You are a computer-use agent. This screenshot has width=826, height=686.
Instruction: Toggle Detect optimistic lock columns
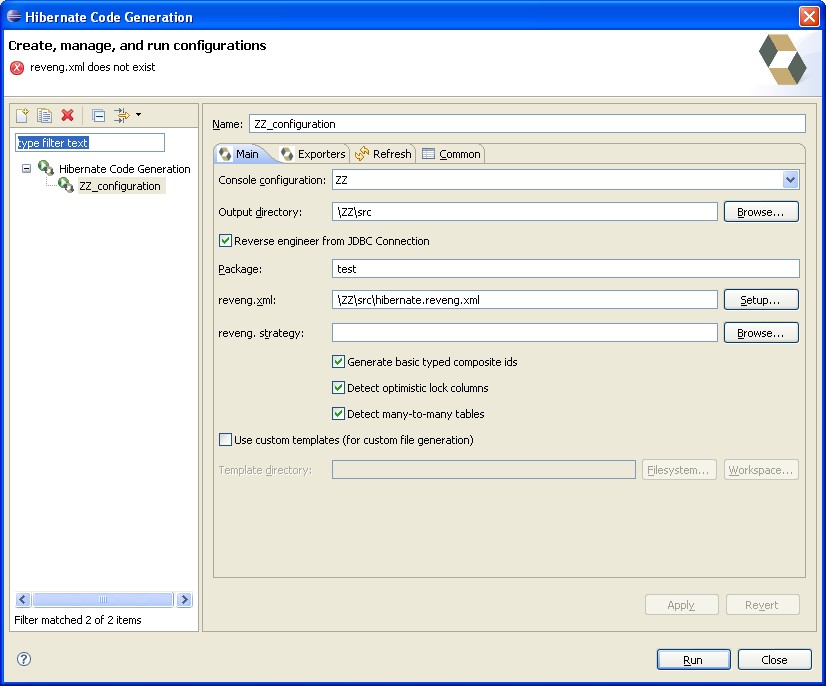(x=338, y=388)
